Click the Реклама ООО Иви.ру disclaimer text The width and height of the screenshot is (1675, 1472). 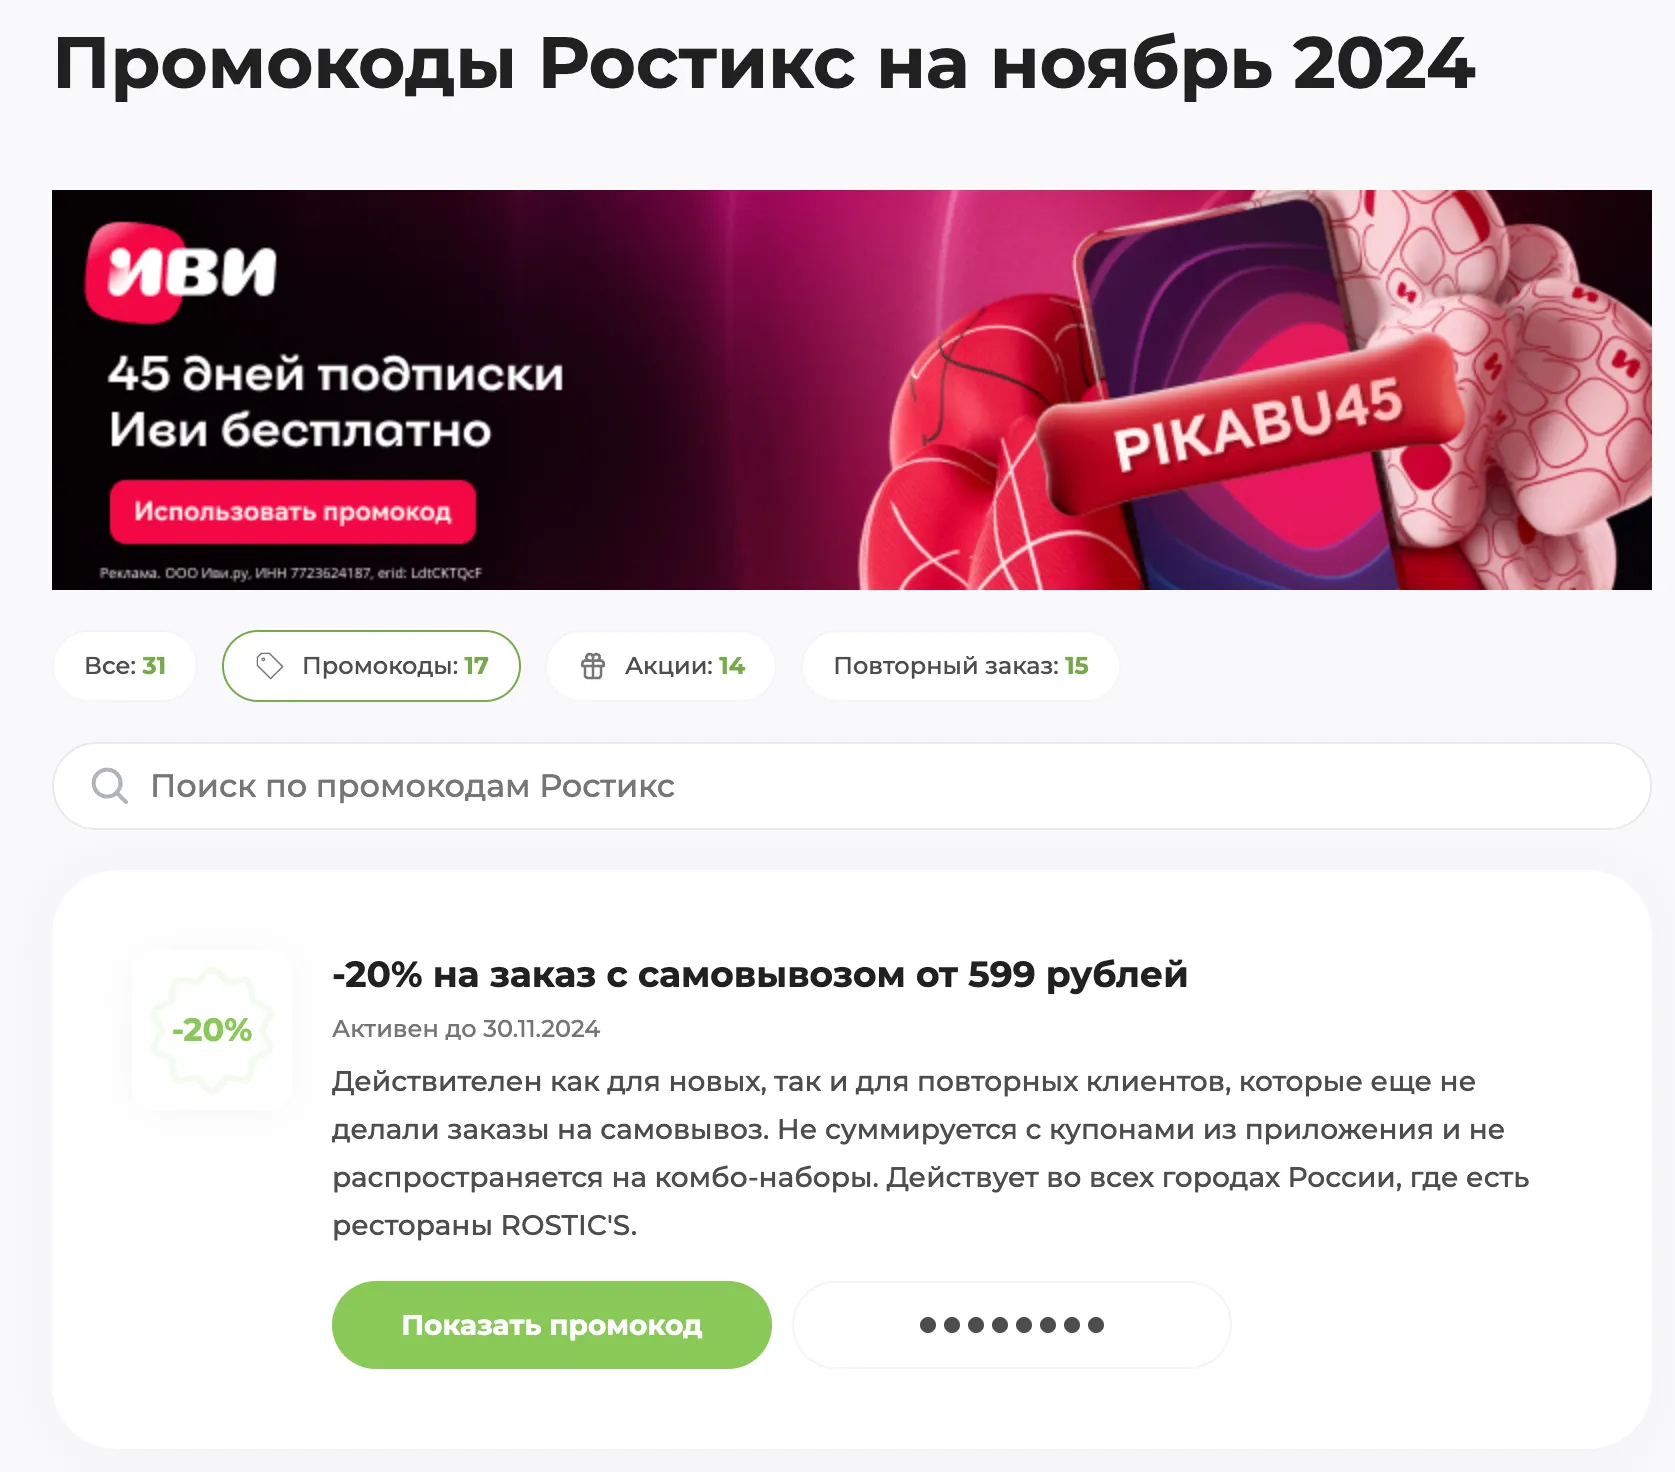click(291, 573)
